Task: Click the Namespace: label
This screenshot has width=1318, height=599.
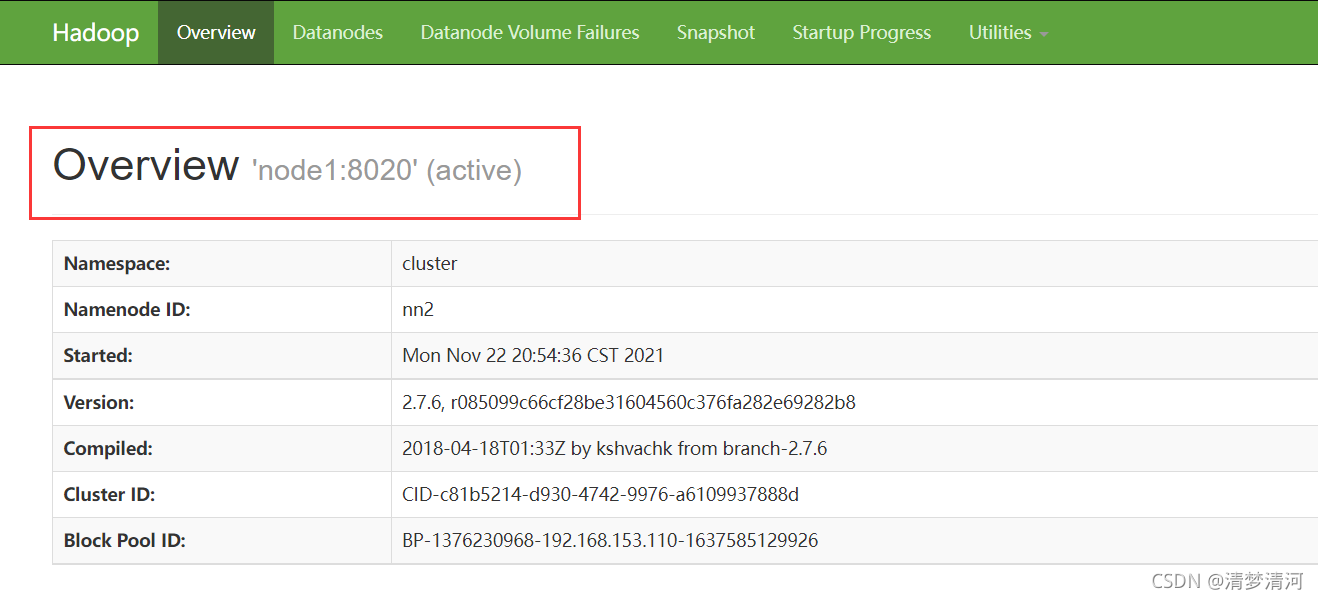Action: tap(117, 264)
